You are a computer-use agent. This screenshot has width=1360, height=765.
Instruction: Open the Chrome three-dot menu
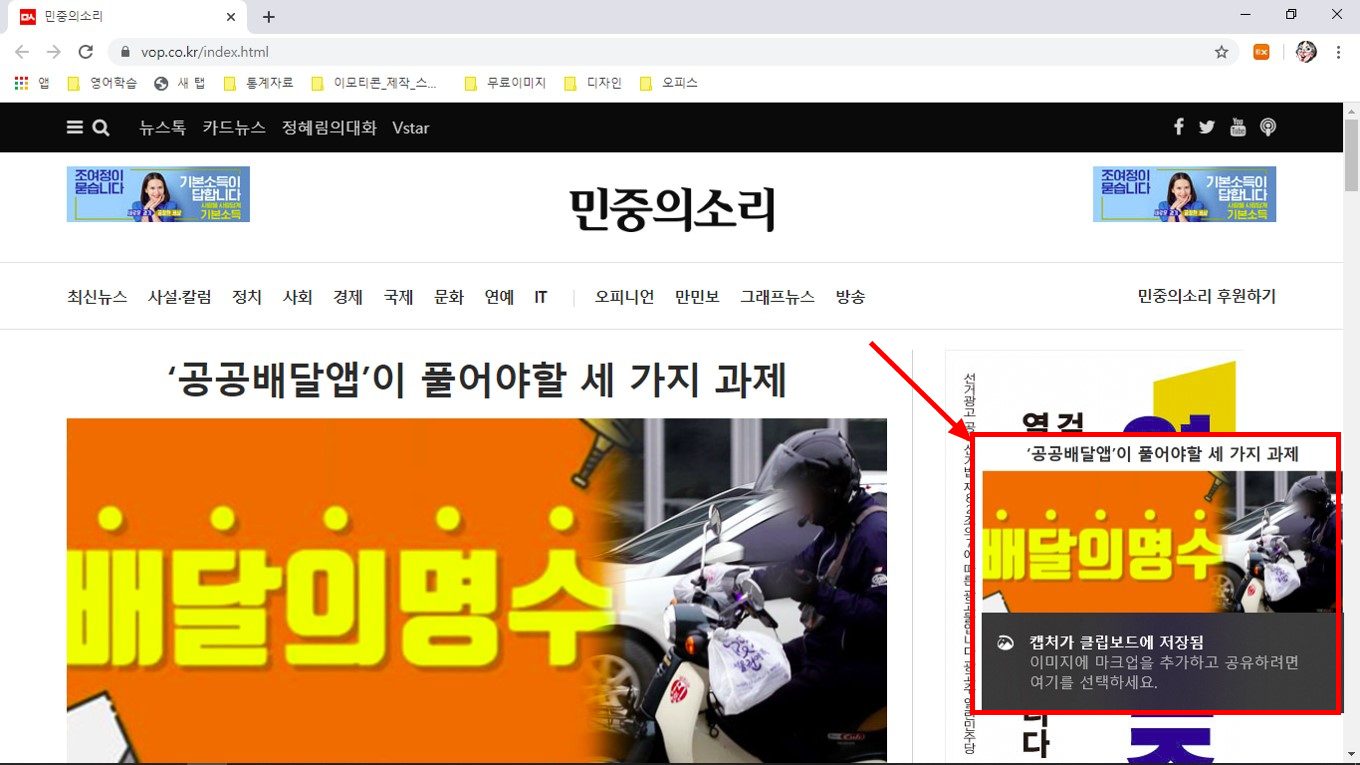click(1339, 52)
